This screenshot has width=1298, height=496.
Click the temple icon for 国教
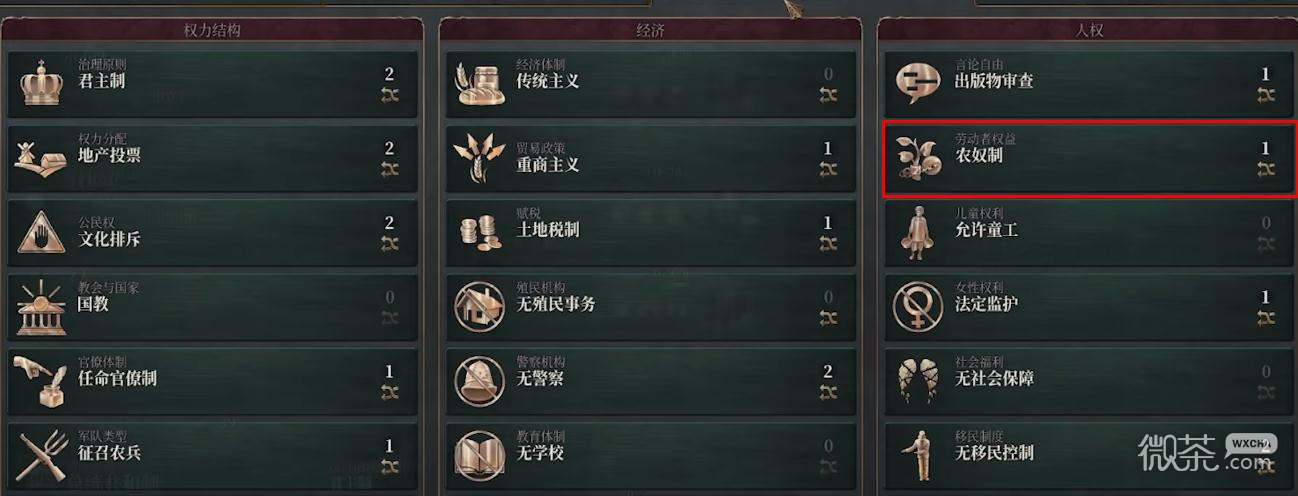coord(42,306)
